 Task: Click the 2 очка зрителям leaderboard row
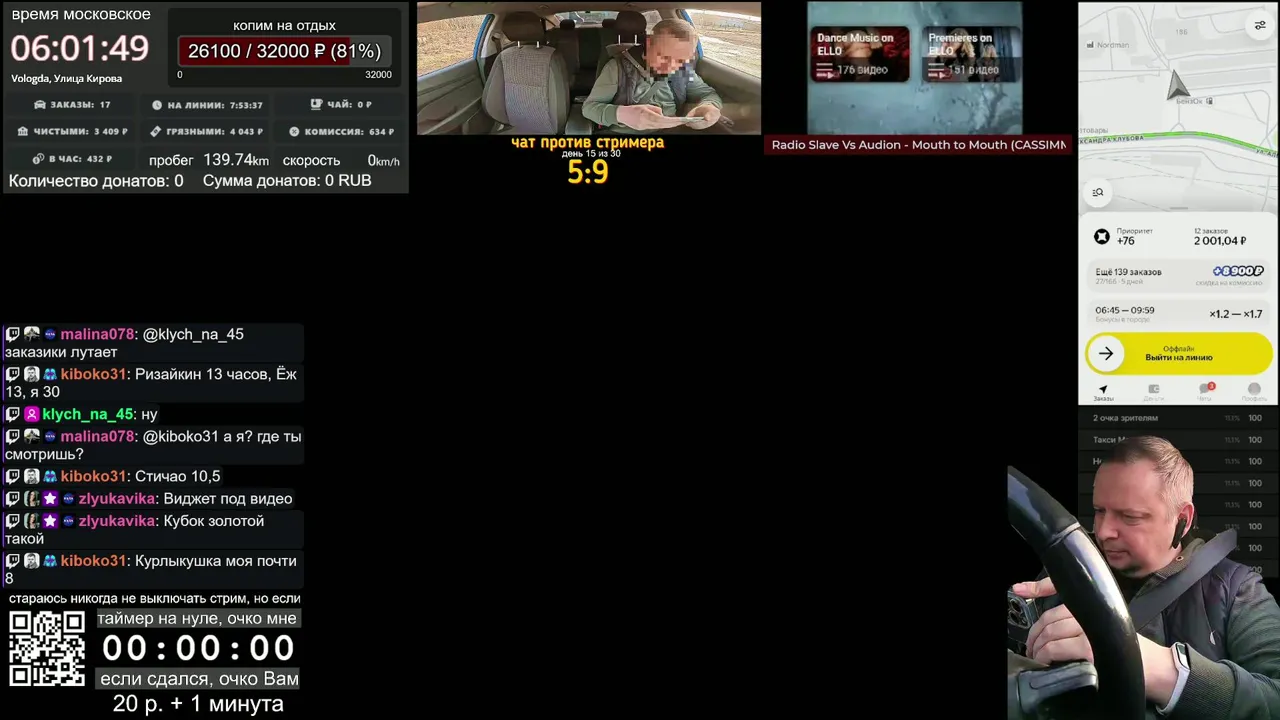[x=1178, y=418]
